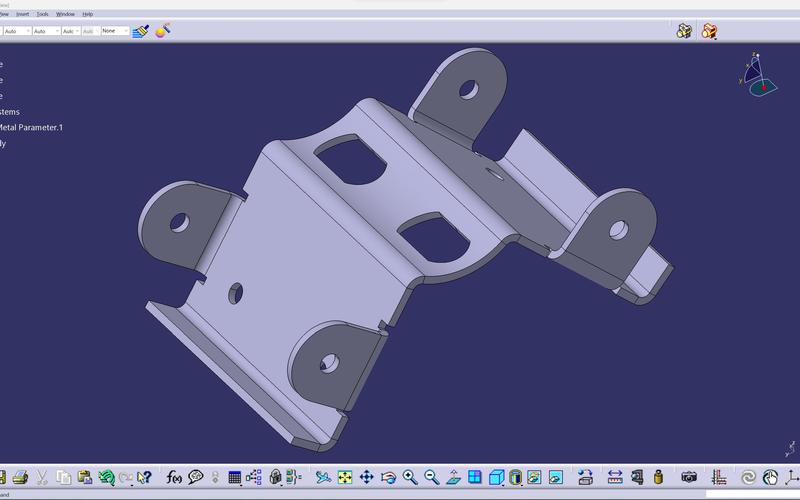This screenshot has height=500, width=800.
Task: Click the greyed spiral Update icon
Action: pos(748,478)
